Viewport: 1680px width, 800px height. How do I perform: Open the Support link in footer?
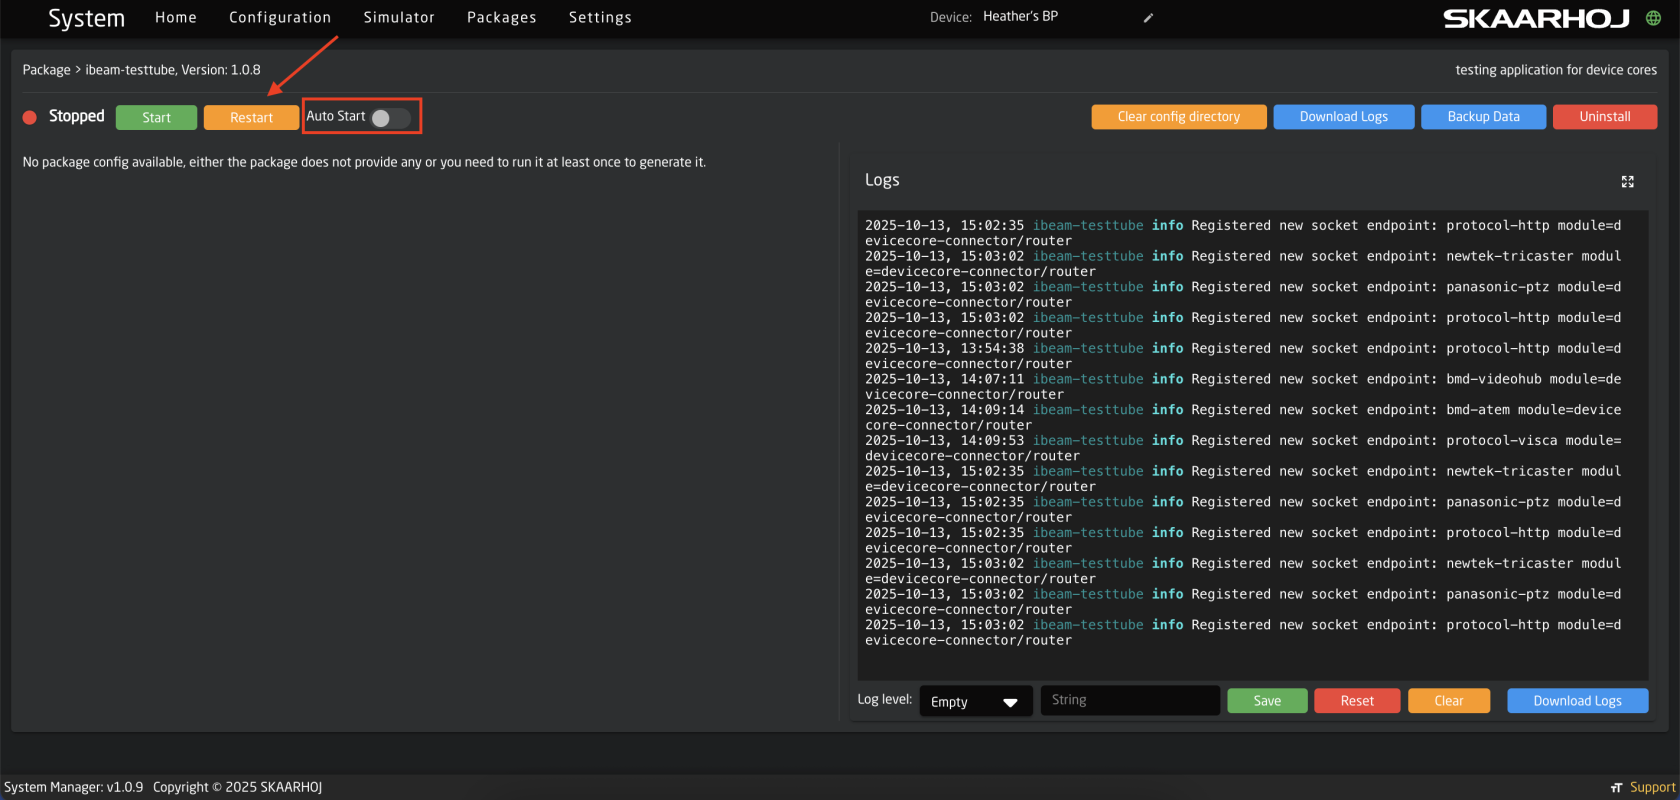point(1652,788)
